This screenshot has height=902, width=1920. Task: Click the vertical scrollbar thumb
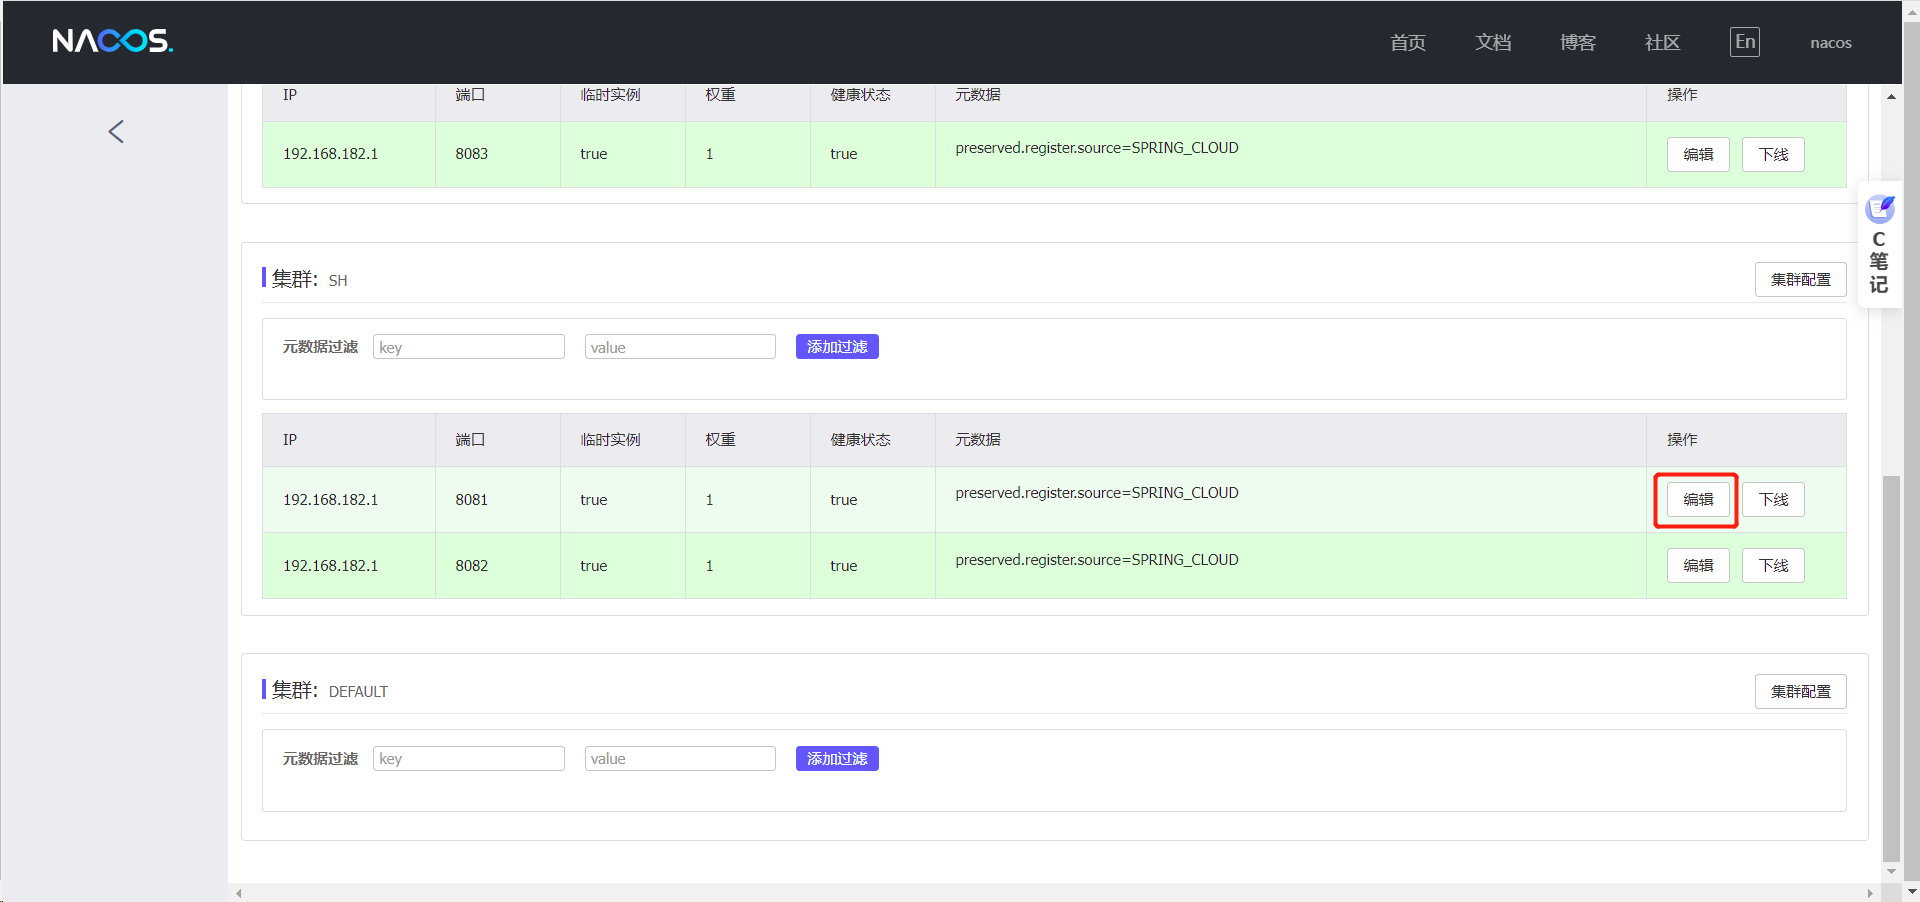coord(1891,668)
